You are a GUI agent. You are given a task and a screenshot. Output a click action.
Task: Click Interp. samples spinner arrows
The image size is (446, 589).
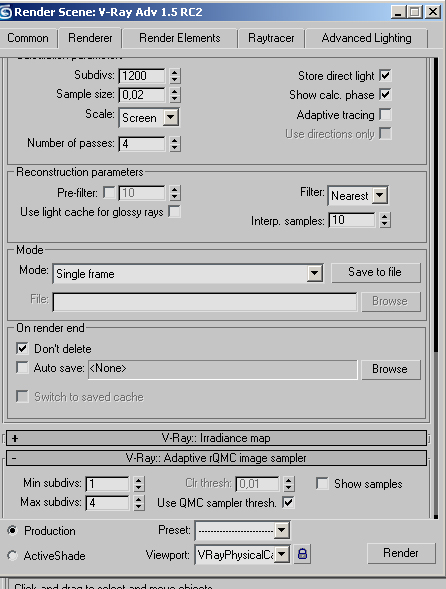tap(384, 220)
